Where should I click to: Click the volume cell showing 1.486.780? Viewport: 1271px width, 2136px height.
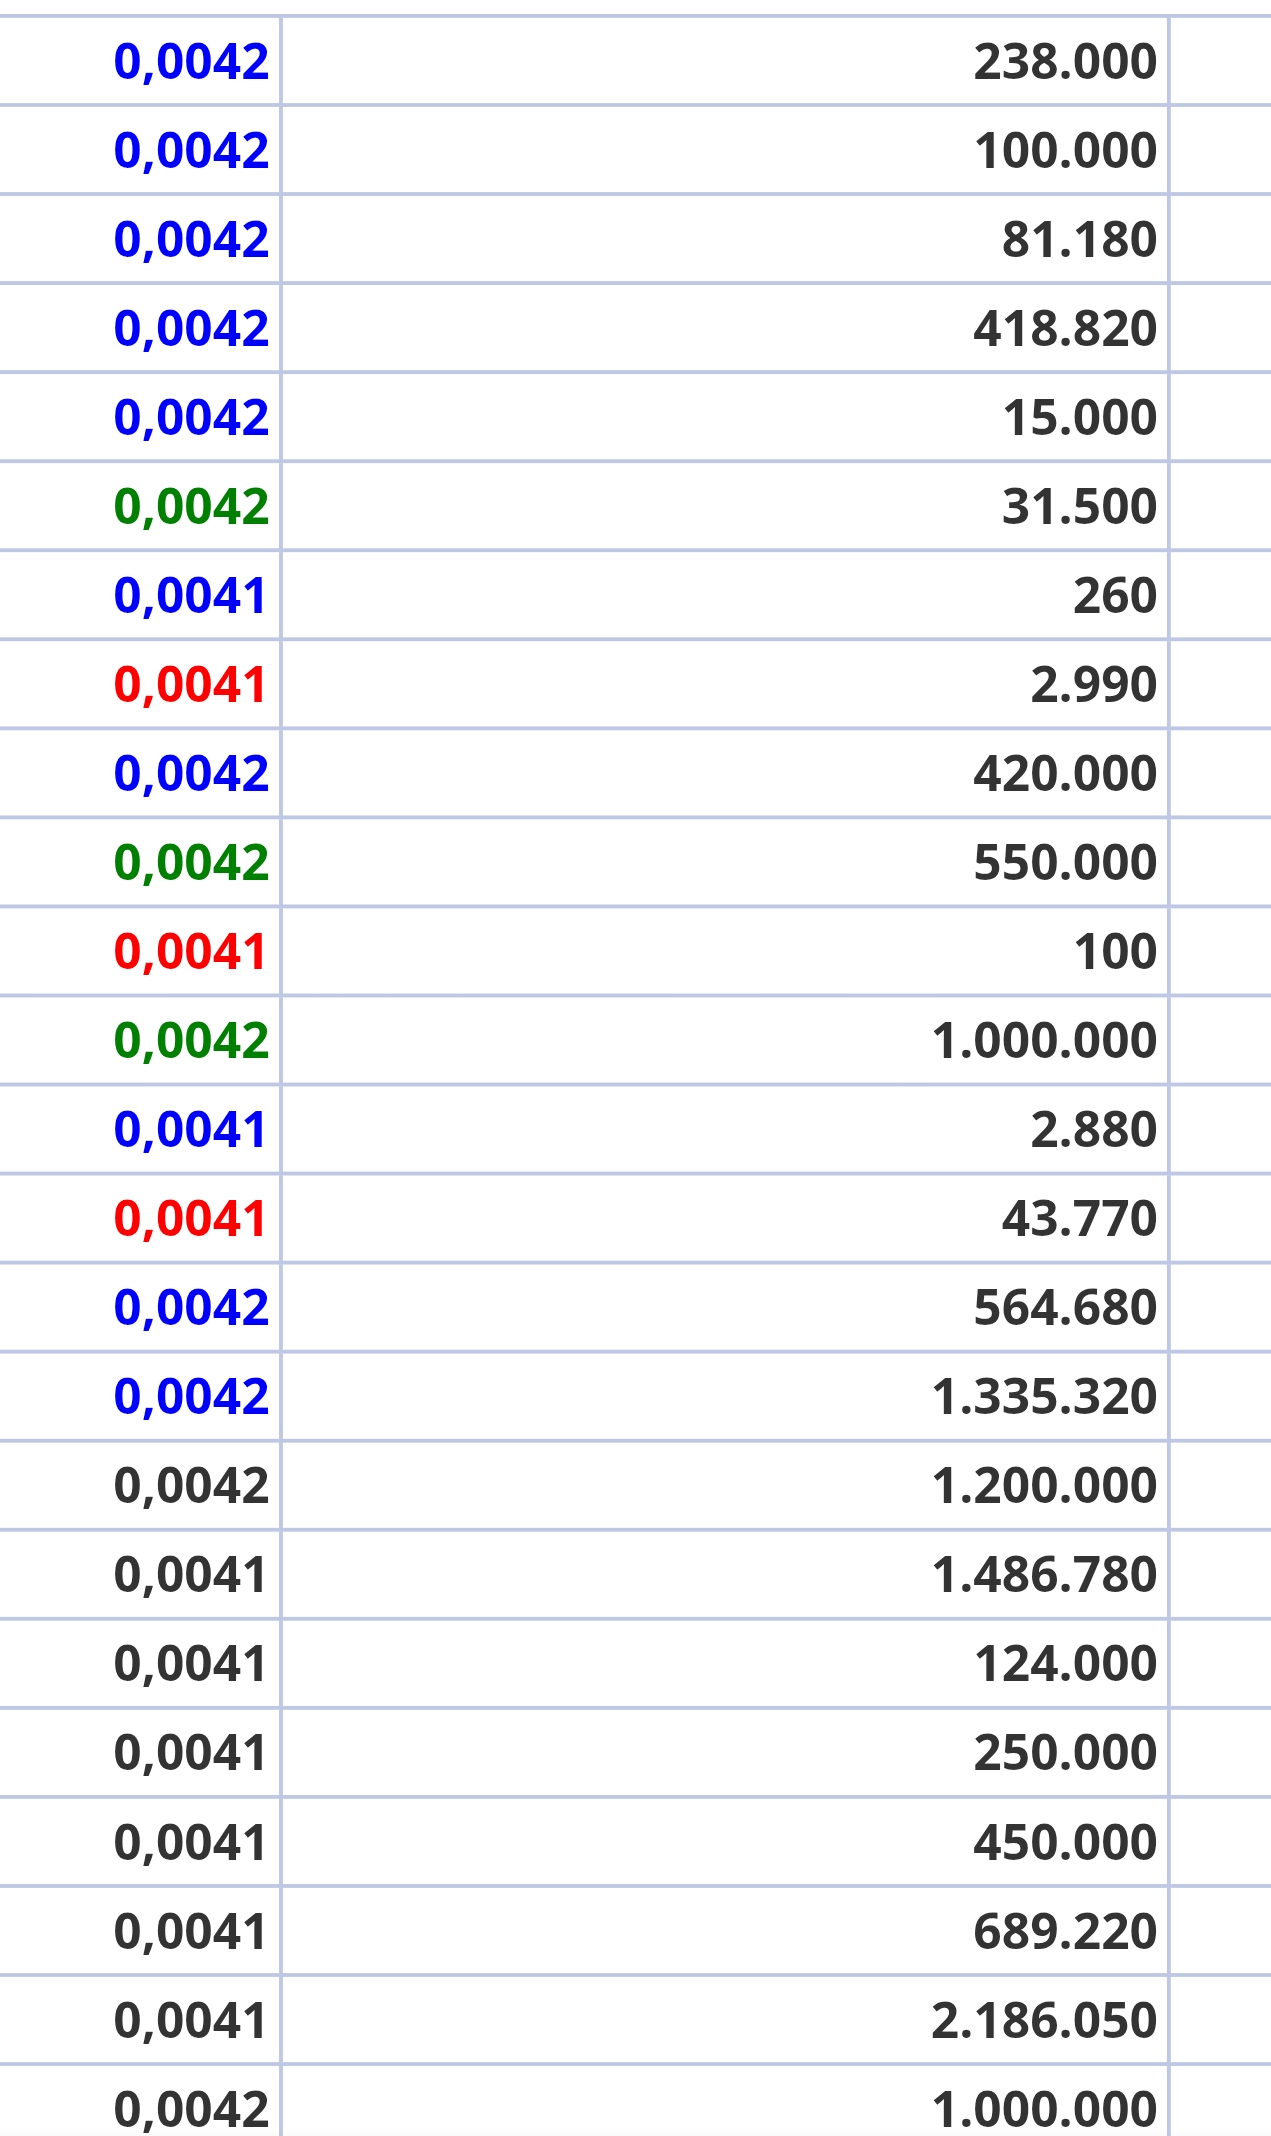click(725, 1574)
